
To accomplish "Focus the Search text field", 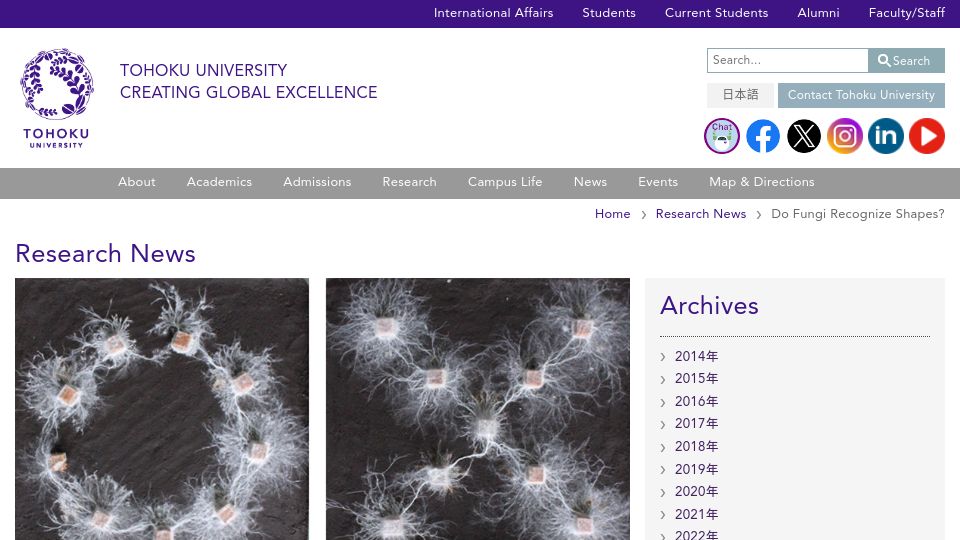I will [787, 61].
